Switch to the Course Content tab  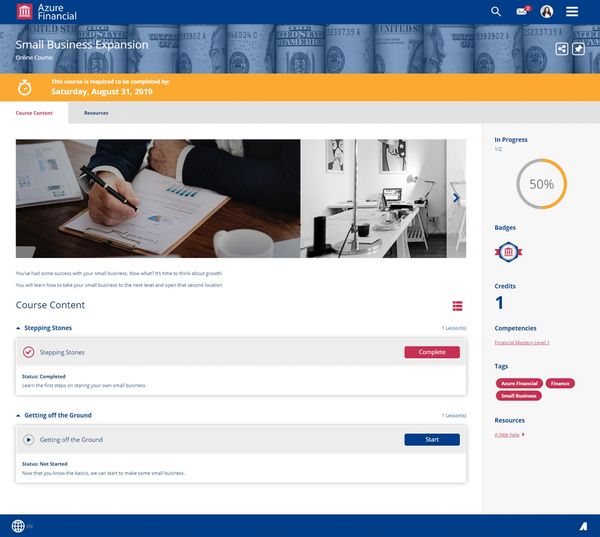pos(34,113)
